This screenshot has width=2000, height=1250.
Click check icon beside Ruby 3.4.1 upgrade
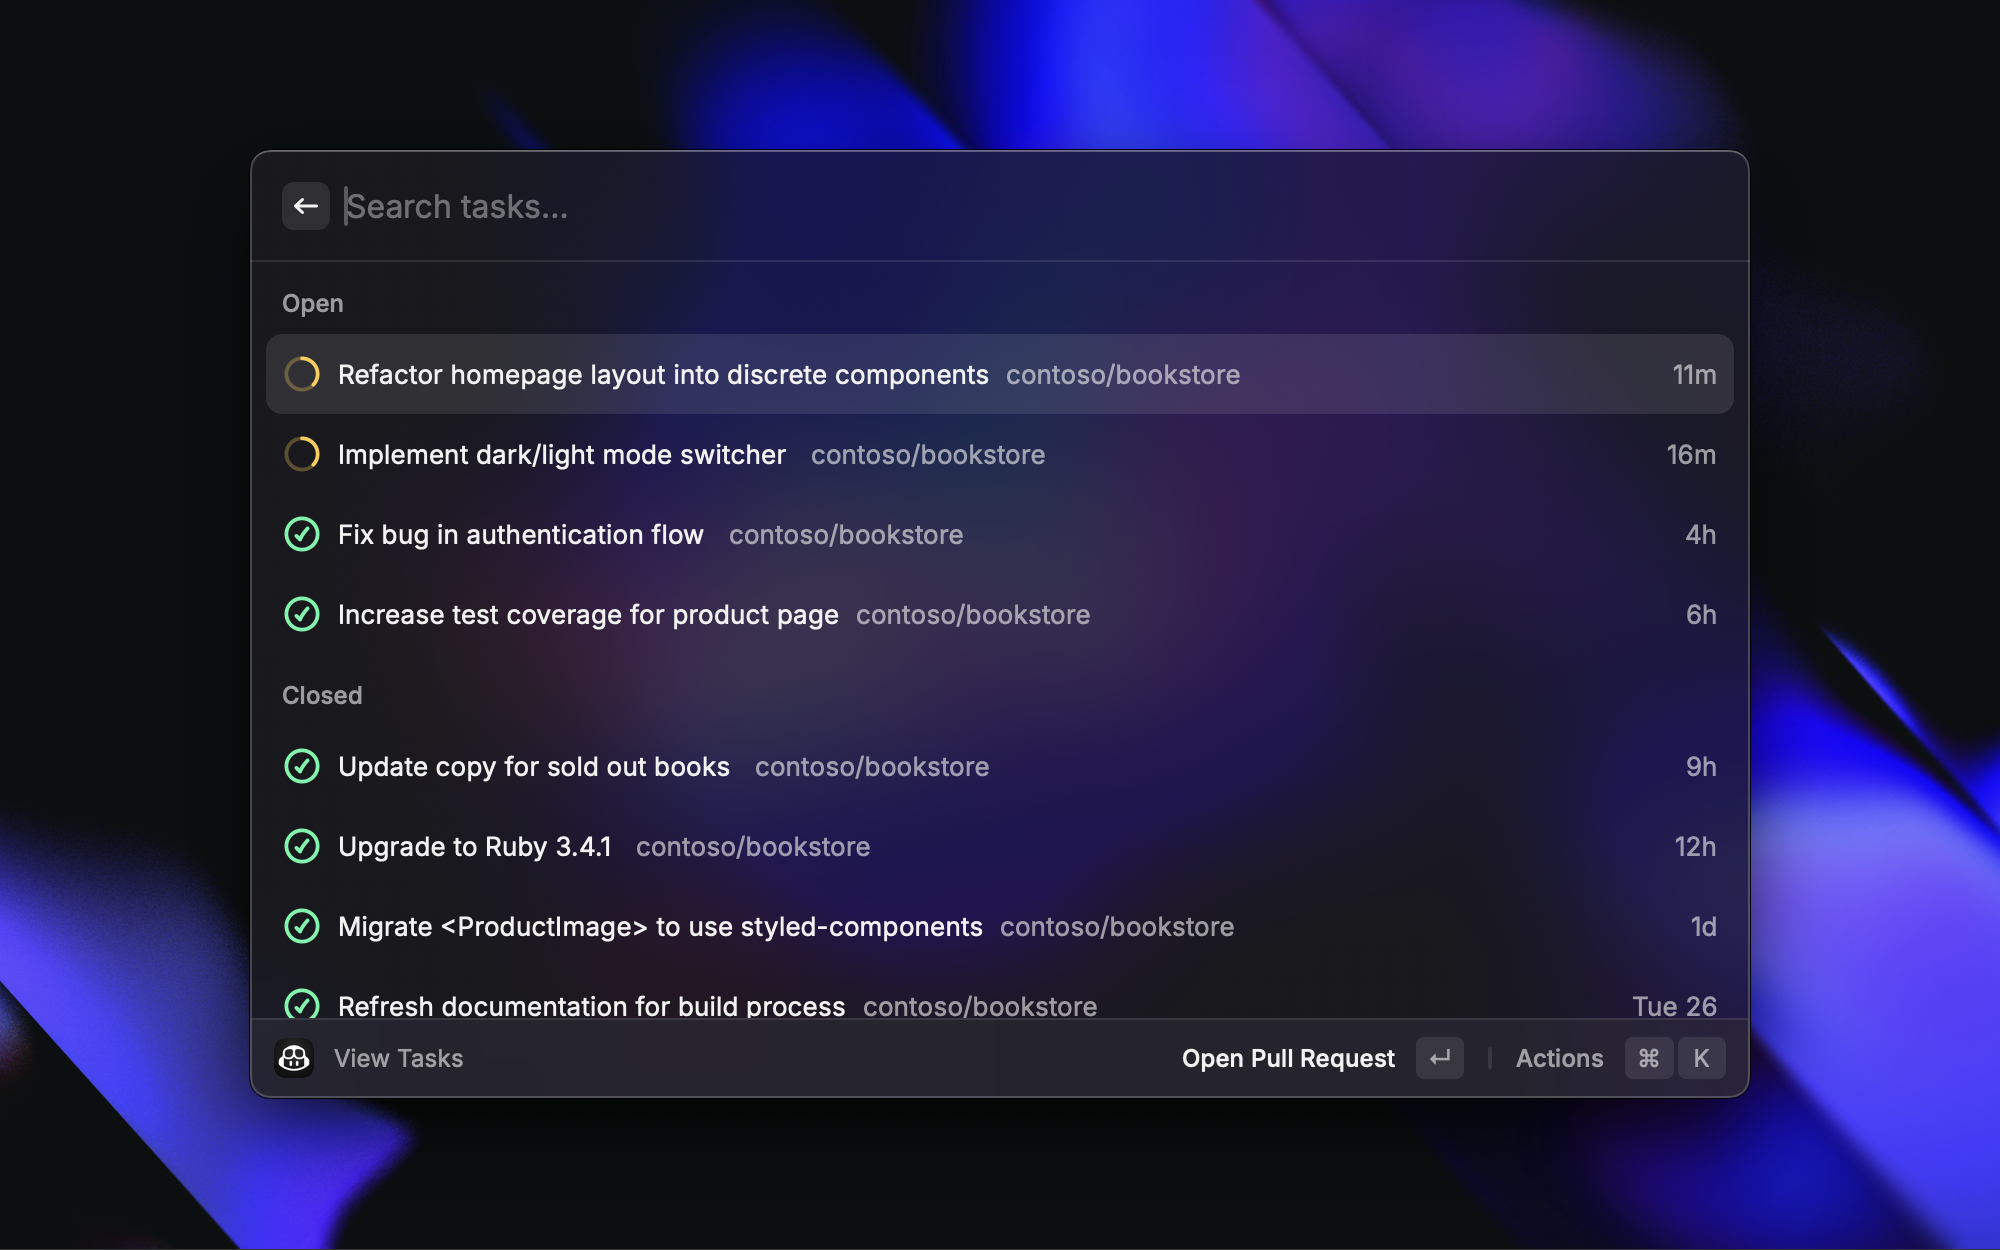302,846
